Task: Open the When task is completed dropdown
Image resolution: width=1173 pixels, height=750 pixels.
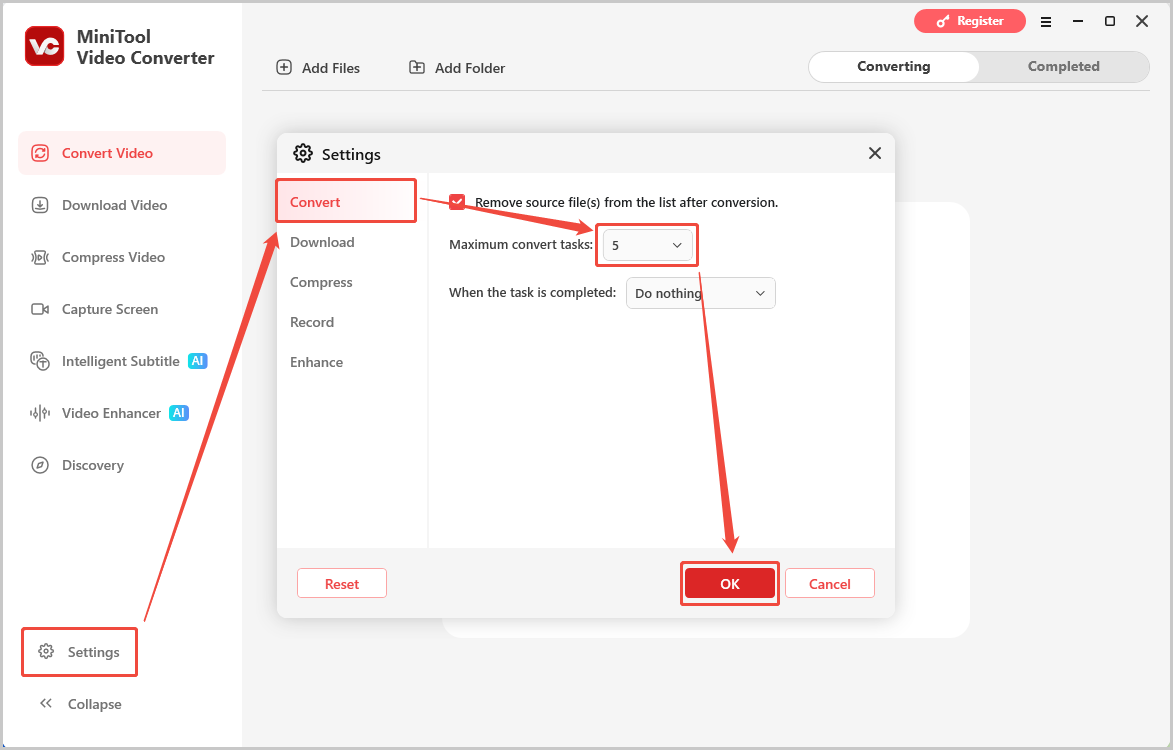Action: coord(701,293)
